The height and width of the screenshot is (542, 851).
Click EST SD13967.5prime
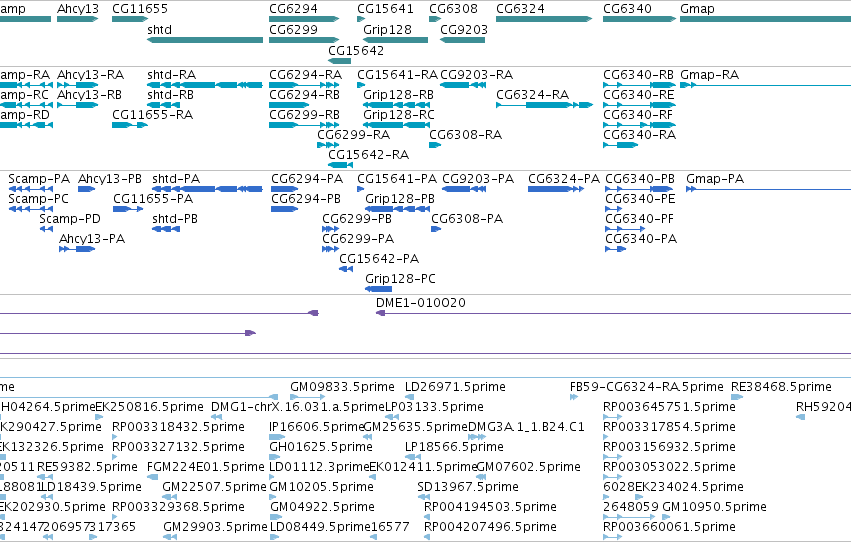468,487
